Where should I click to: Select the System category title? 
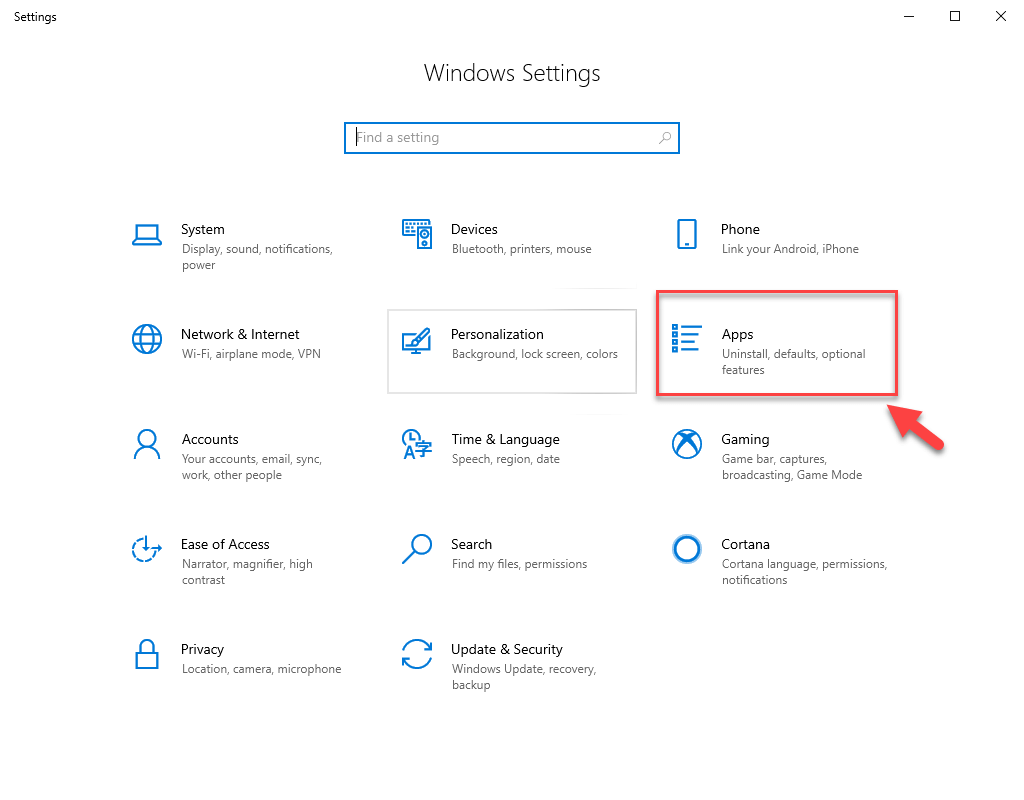pyautogui.click(x=202, y=229)
